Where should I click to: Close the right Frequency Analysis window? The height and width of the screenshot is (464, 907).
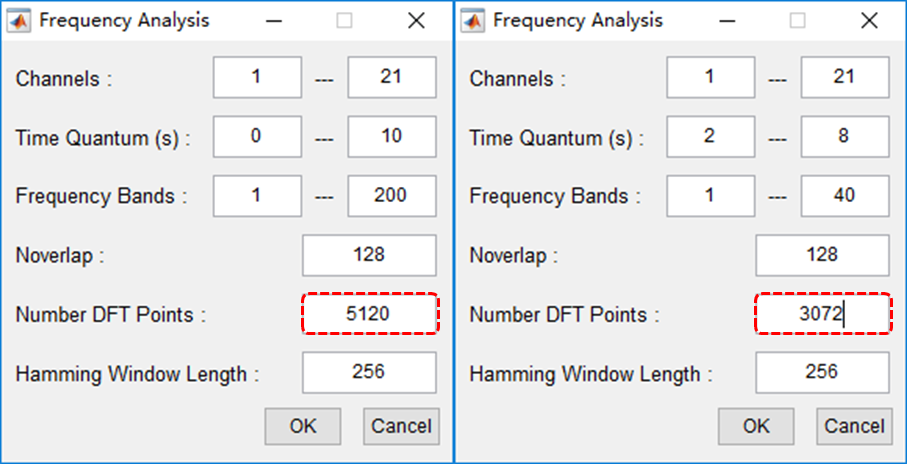click(870, 20)
